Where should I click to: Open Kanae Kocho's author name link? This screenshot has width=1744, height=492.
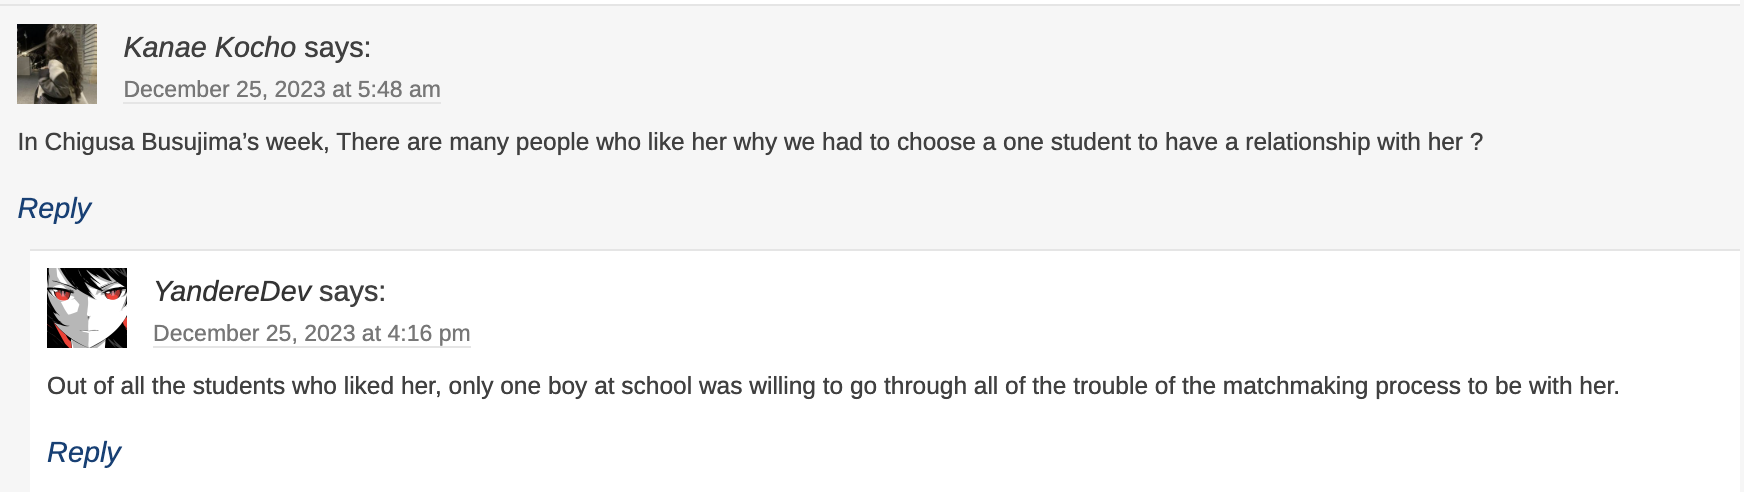[209, 47]
